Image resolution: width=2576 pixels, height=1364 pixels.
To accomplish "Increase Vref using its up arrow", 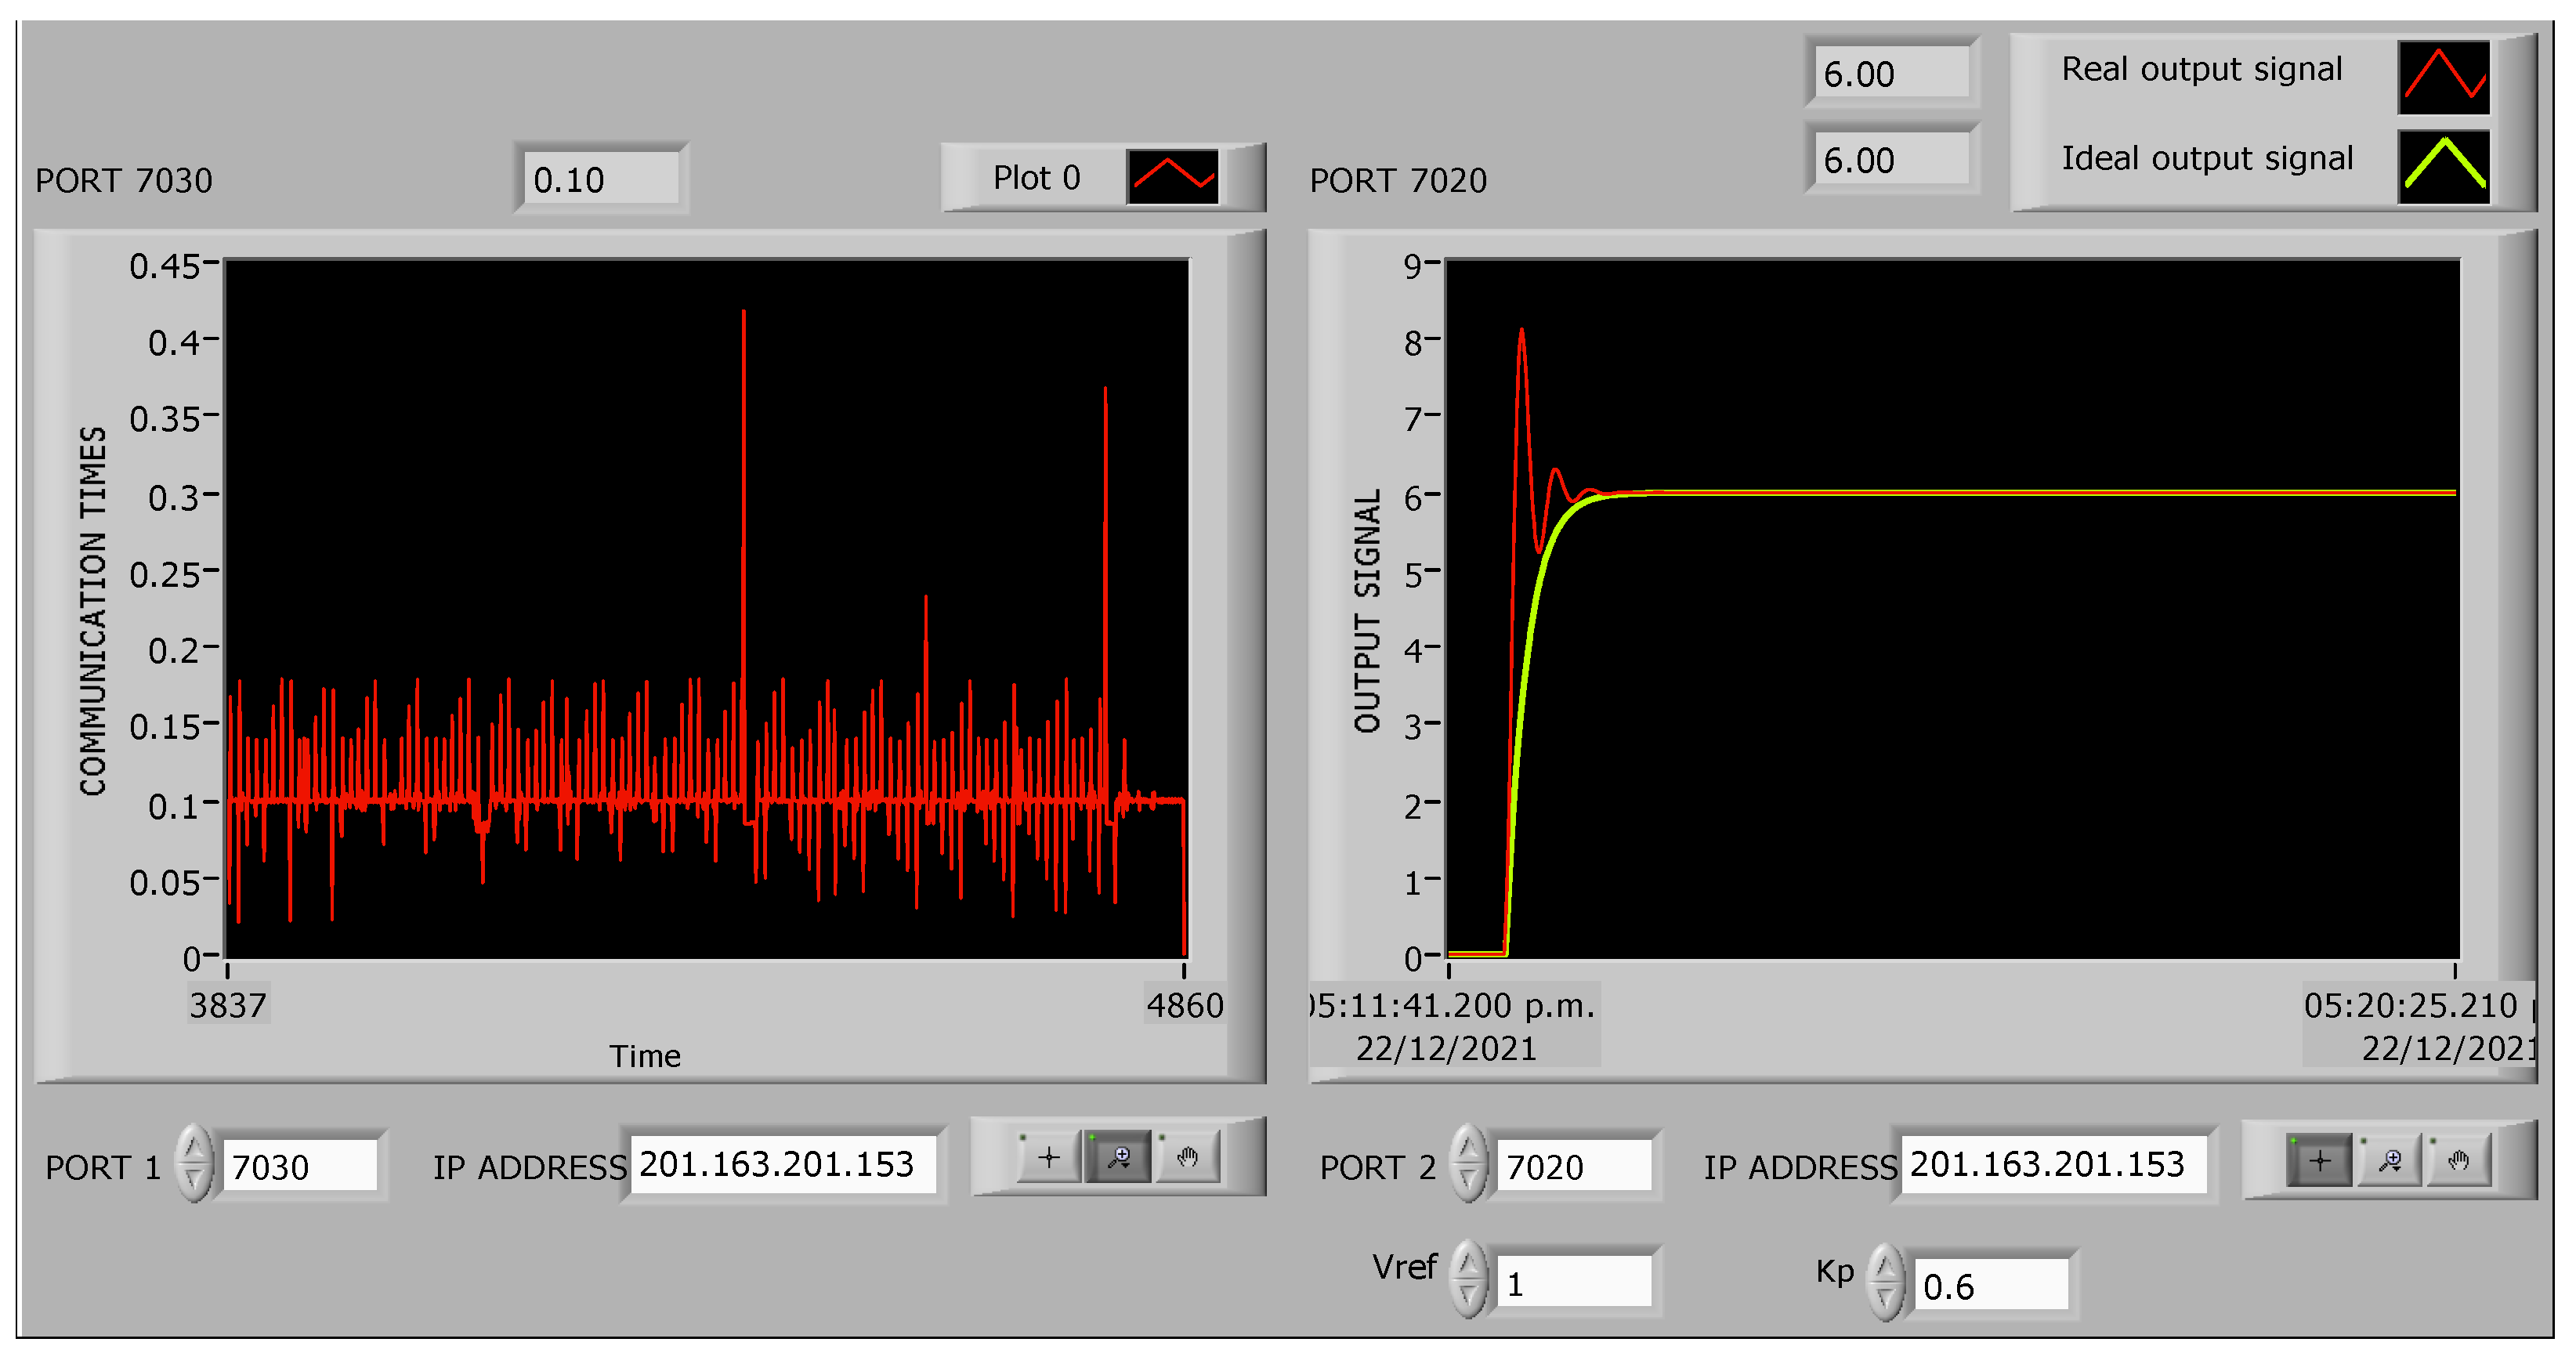I will click(1468, 1263).
